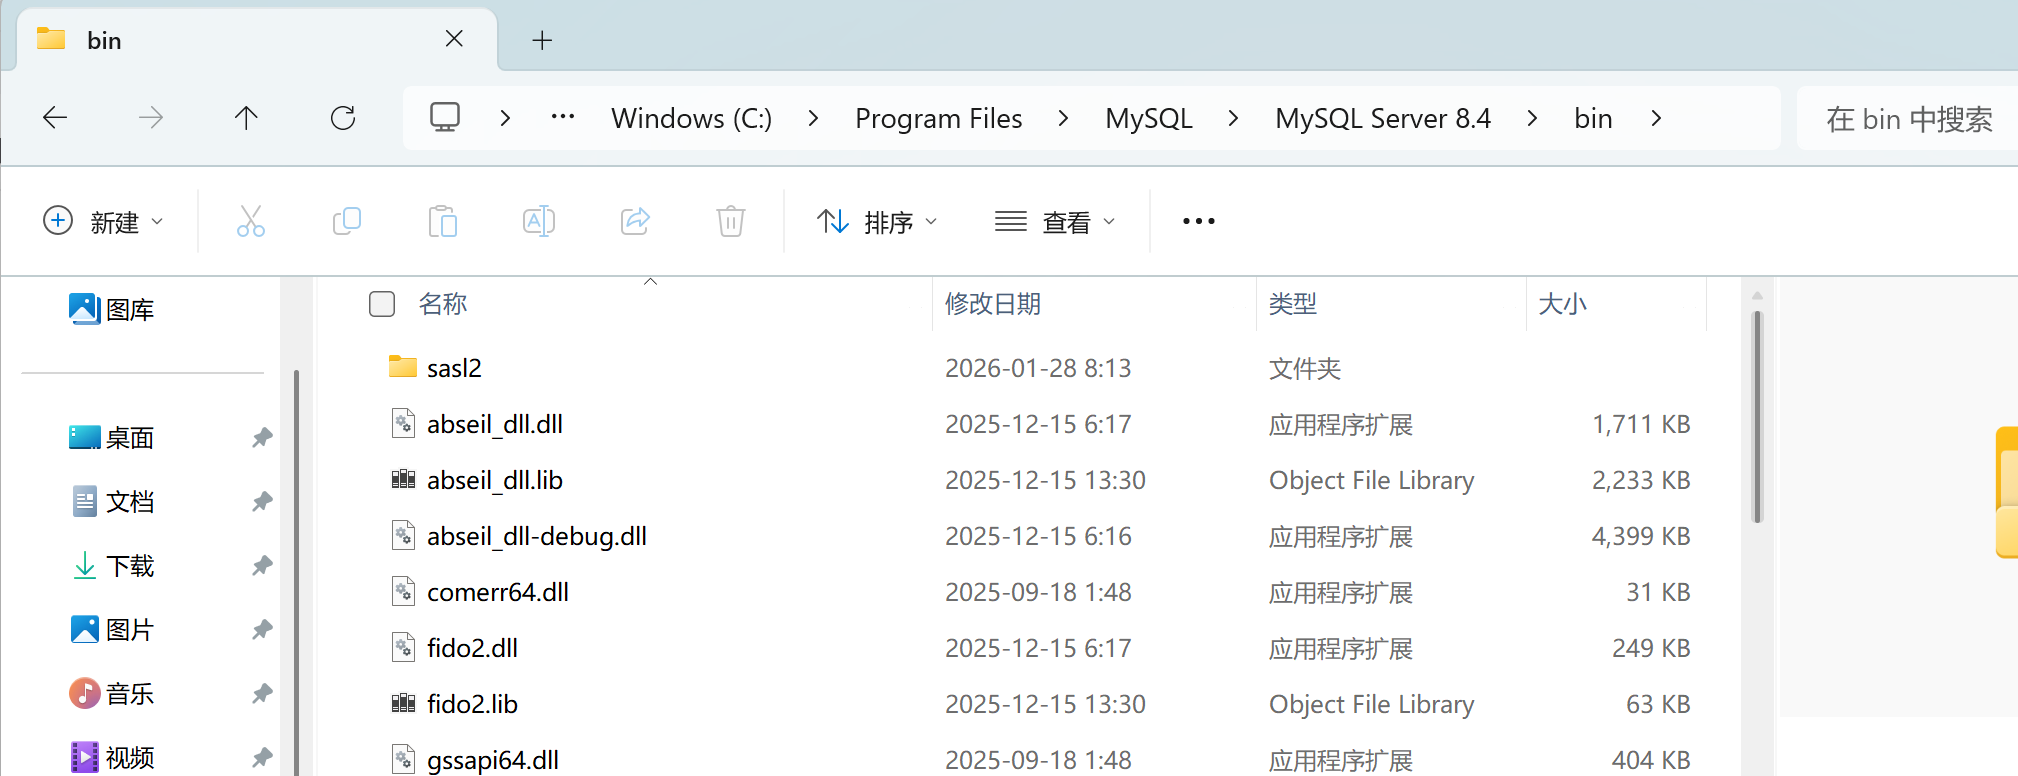The width and height of the screenshot is (2018, 776).
Task: Go back to previous folder
Action: click(x=55, y=118)
